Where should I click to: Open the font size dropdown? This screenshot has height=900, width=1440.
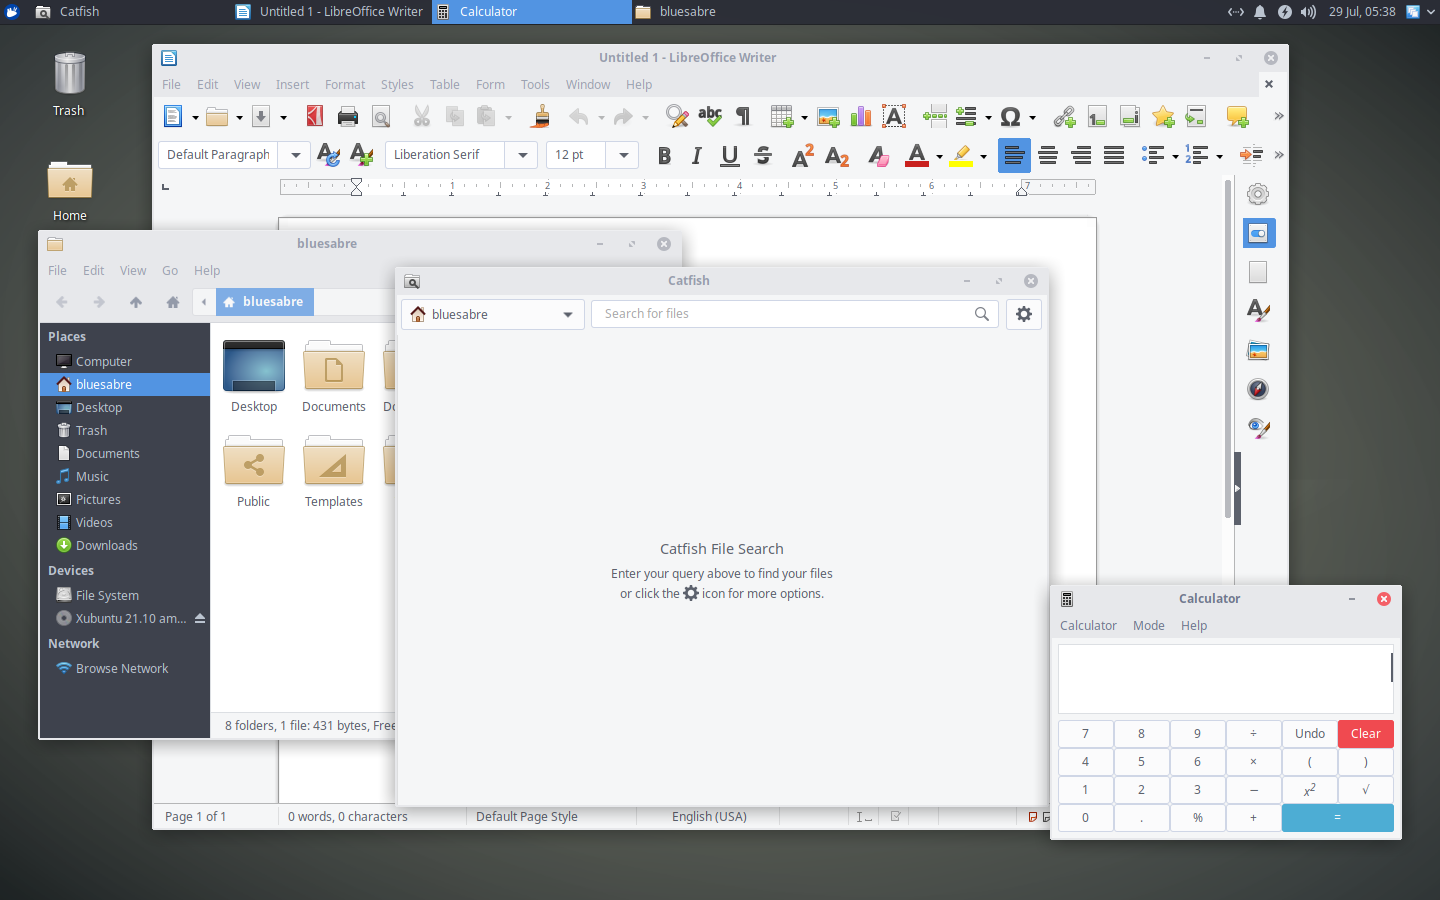point(623,155)
